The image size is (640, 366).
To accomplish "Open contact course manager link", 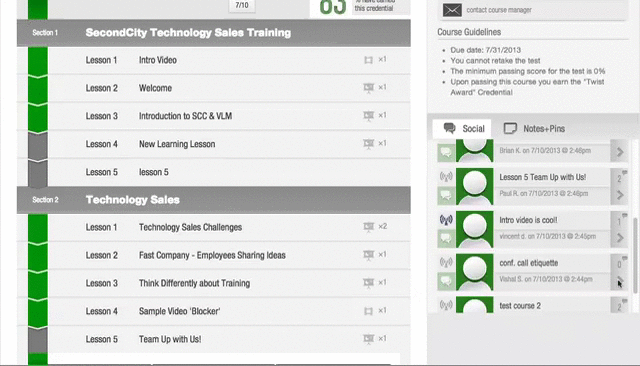I will pyautogui.click(x=499, y=10).
